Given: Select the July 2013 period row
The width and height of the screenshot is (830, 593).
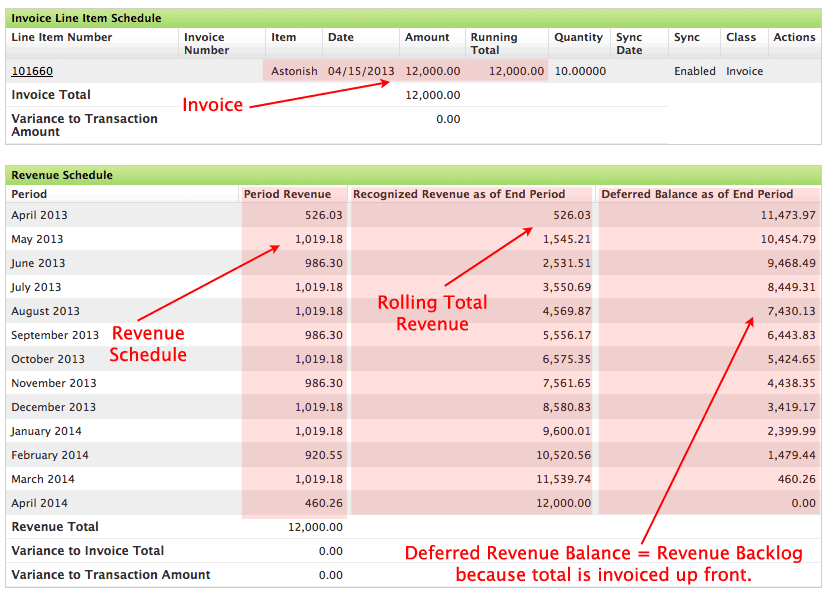Looking at the screenshot, I should click(x=413, y=287).
